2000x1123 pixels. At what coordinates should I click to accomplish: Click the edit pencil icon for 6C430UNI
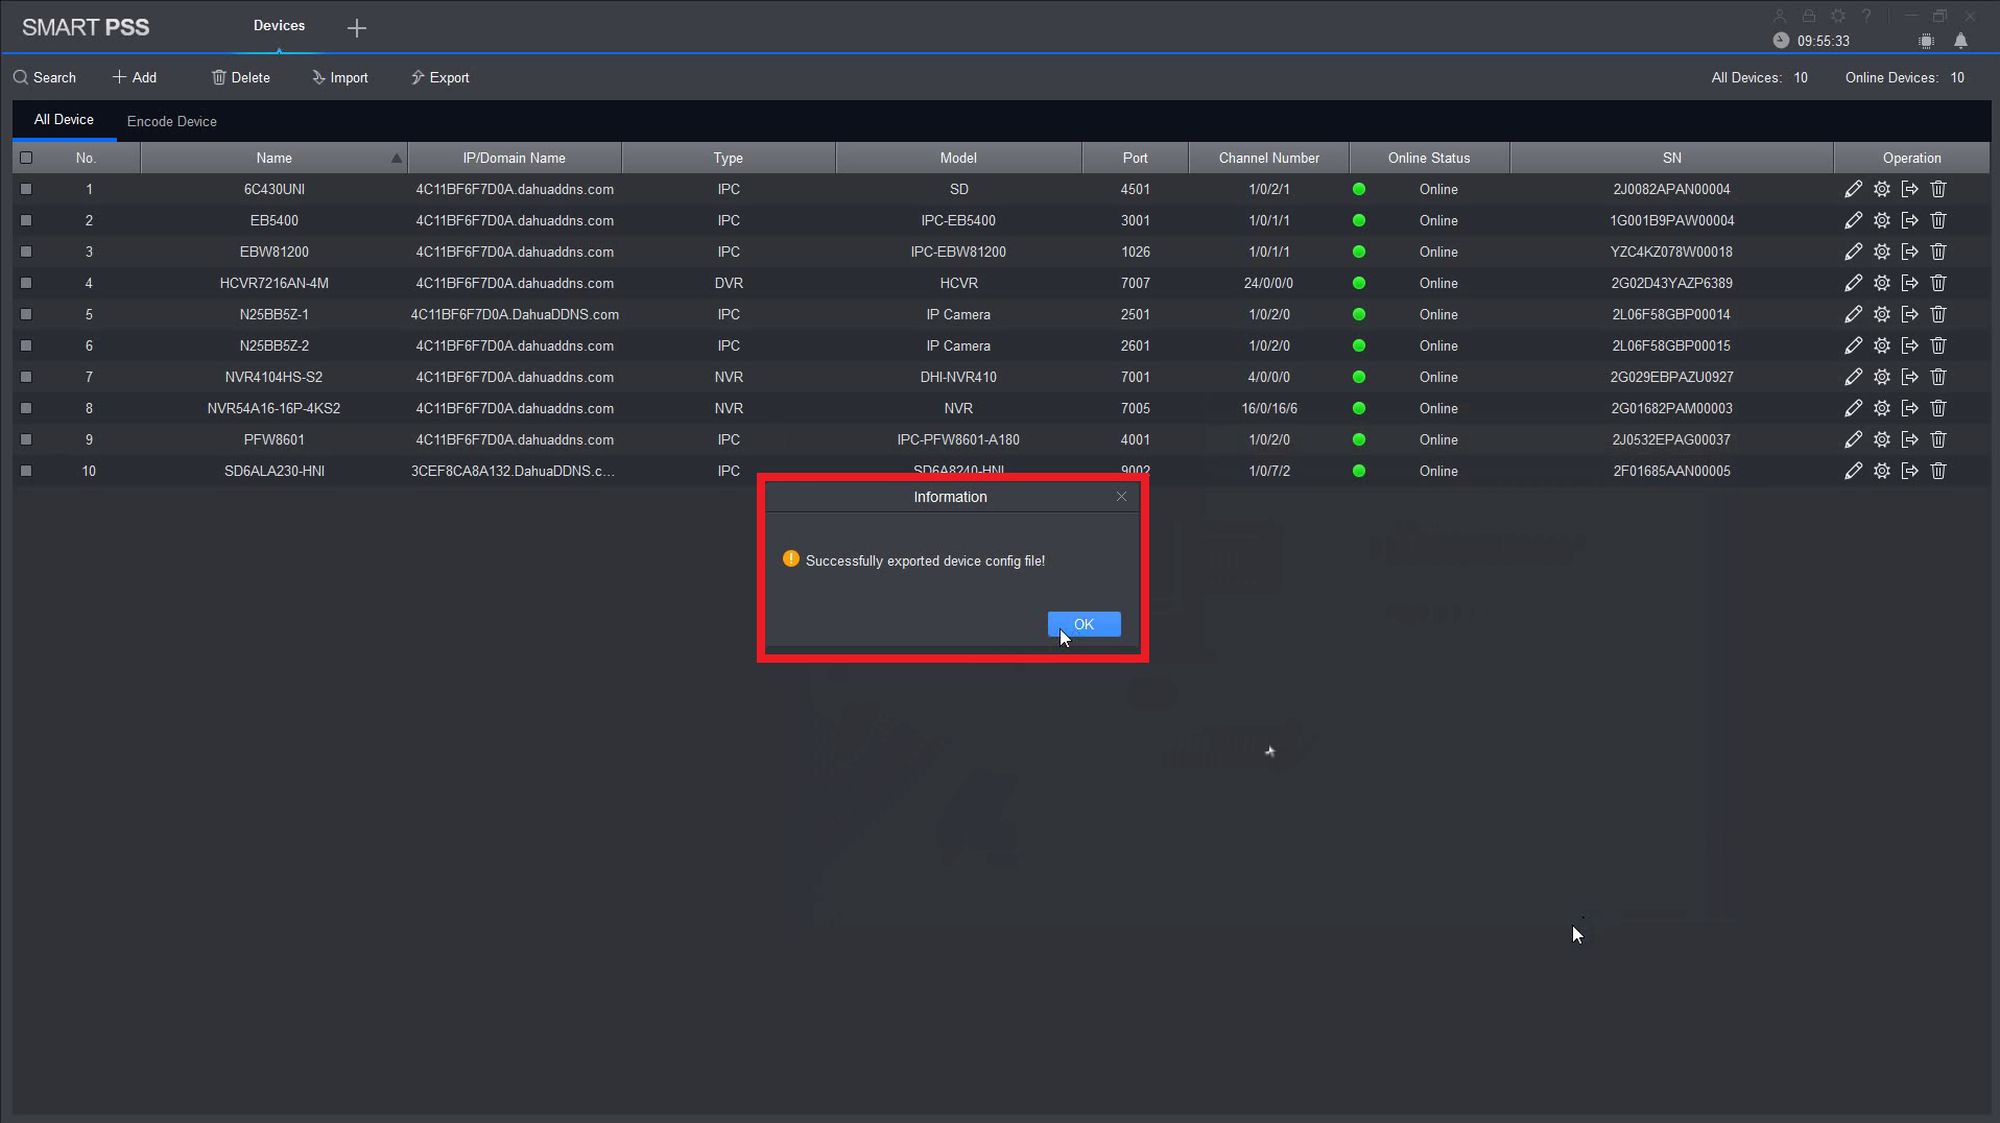point(1853,189)
